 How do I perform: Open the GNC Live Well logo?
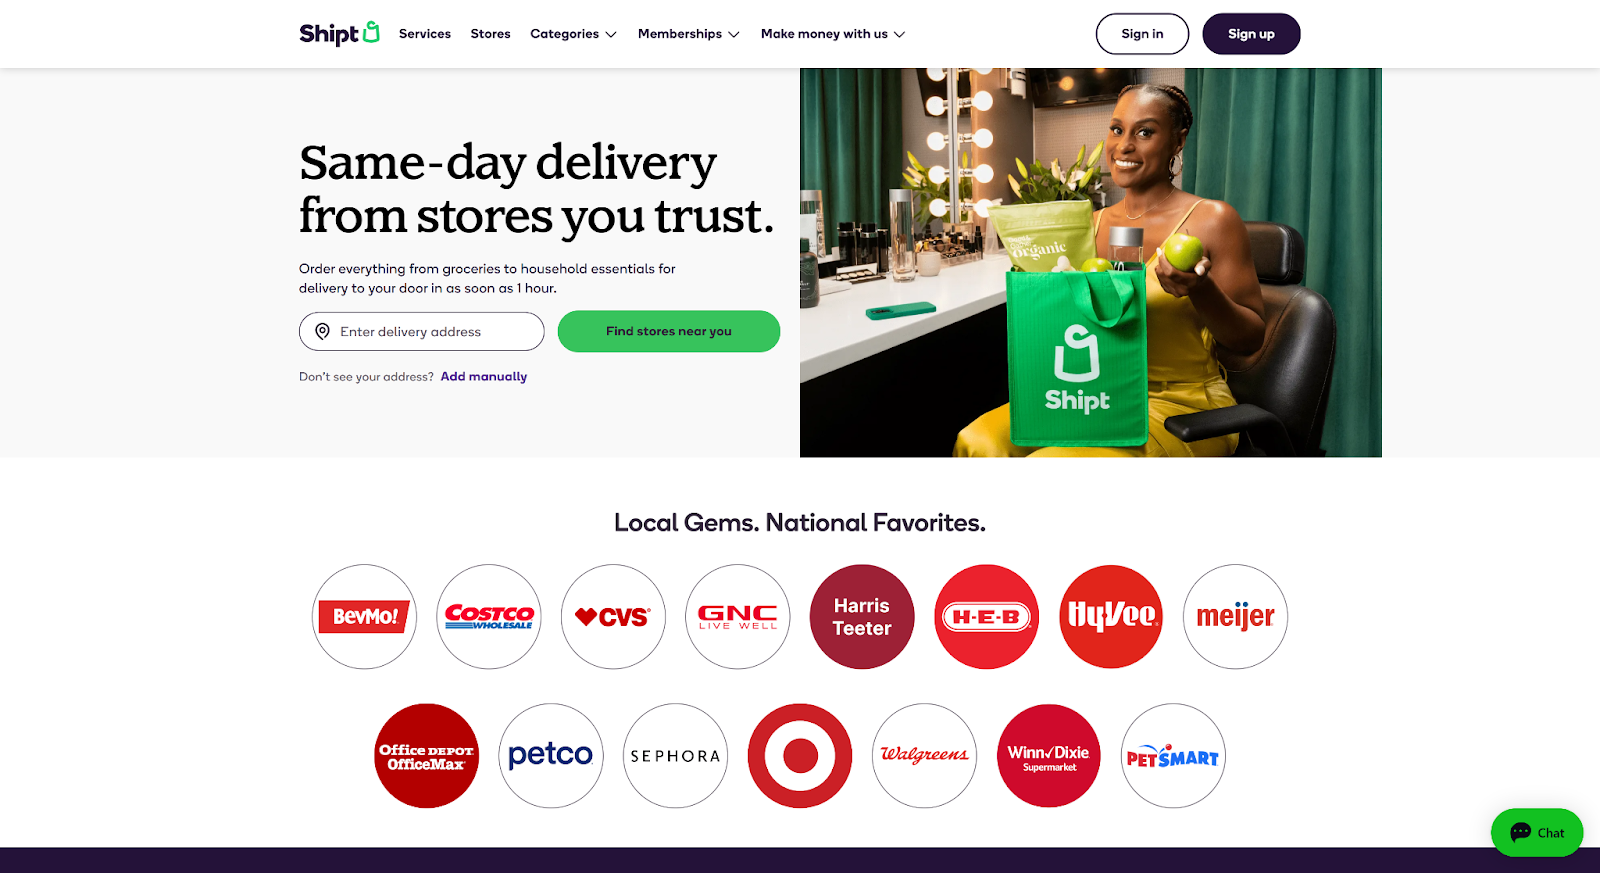(738, 617)
